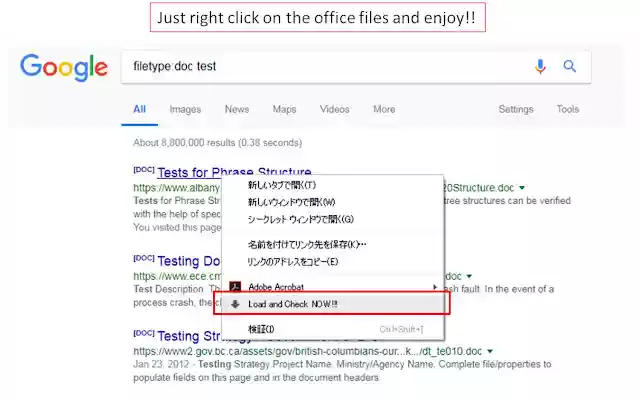Open search Tools
This screenshot has width=640, height=400.
pyautogui.click(x=568, y=109)
